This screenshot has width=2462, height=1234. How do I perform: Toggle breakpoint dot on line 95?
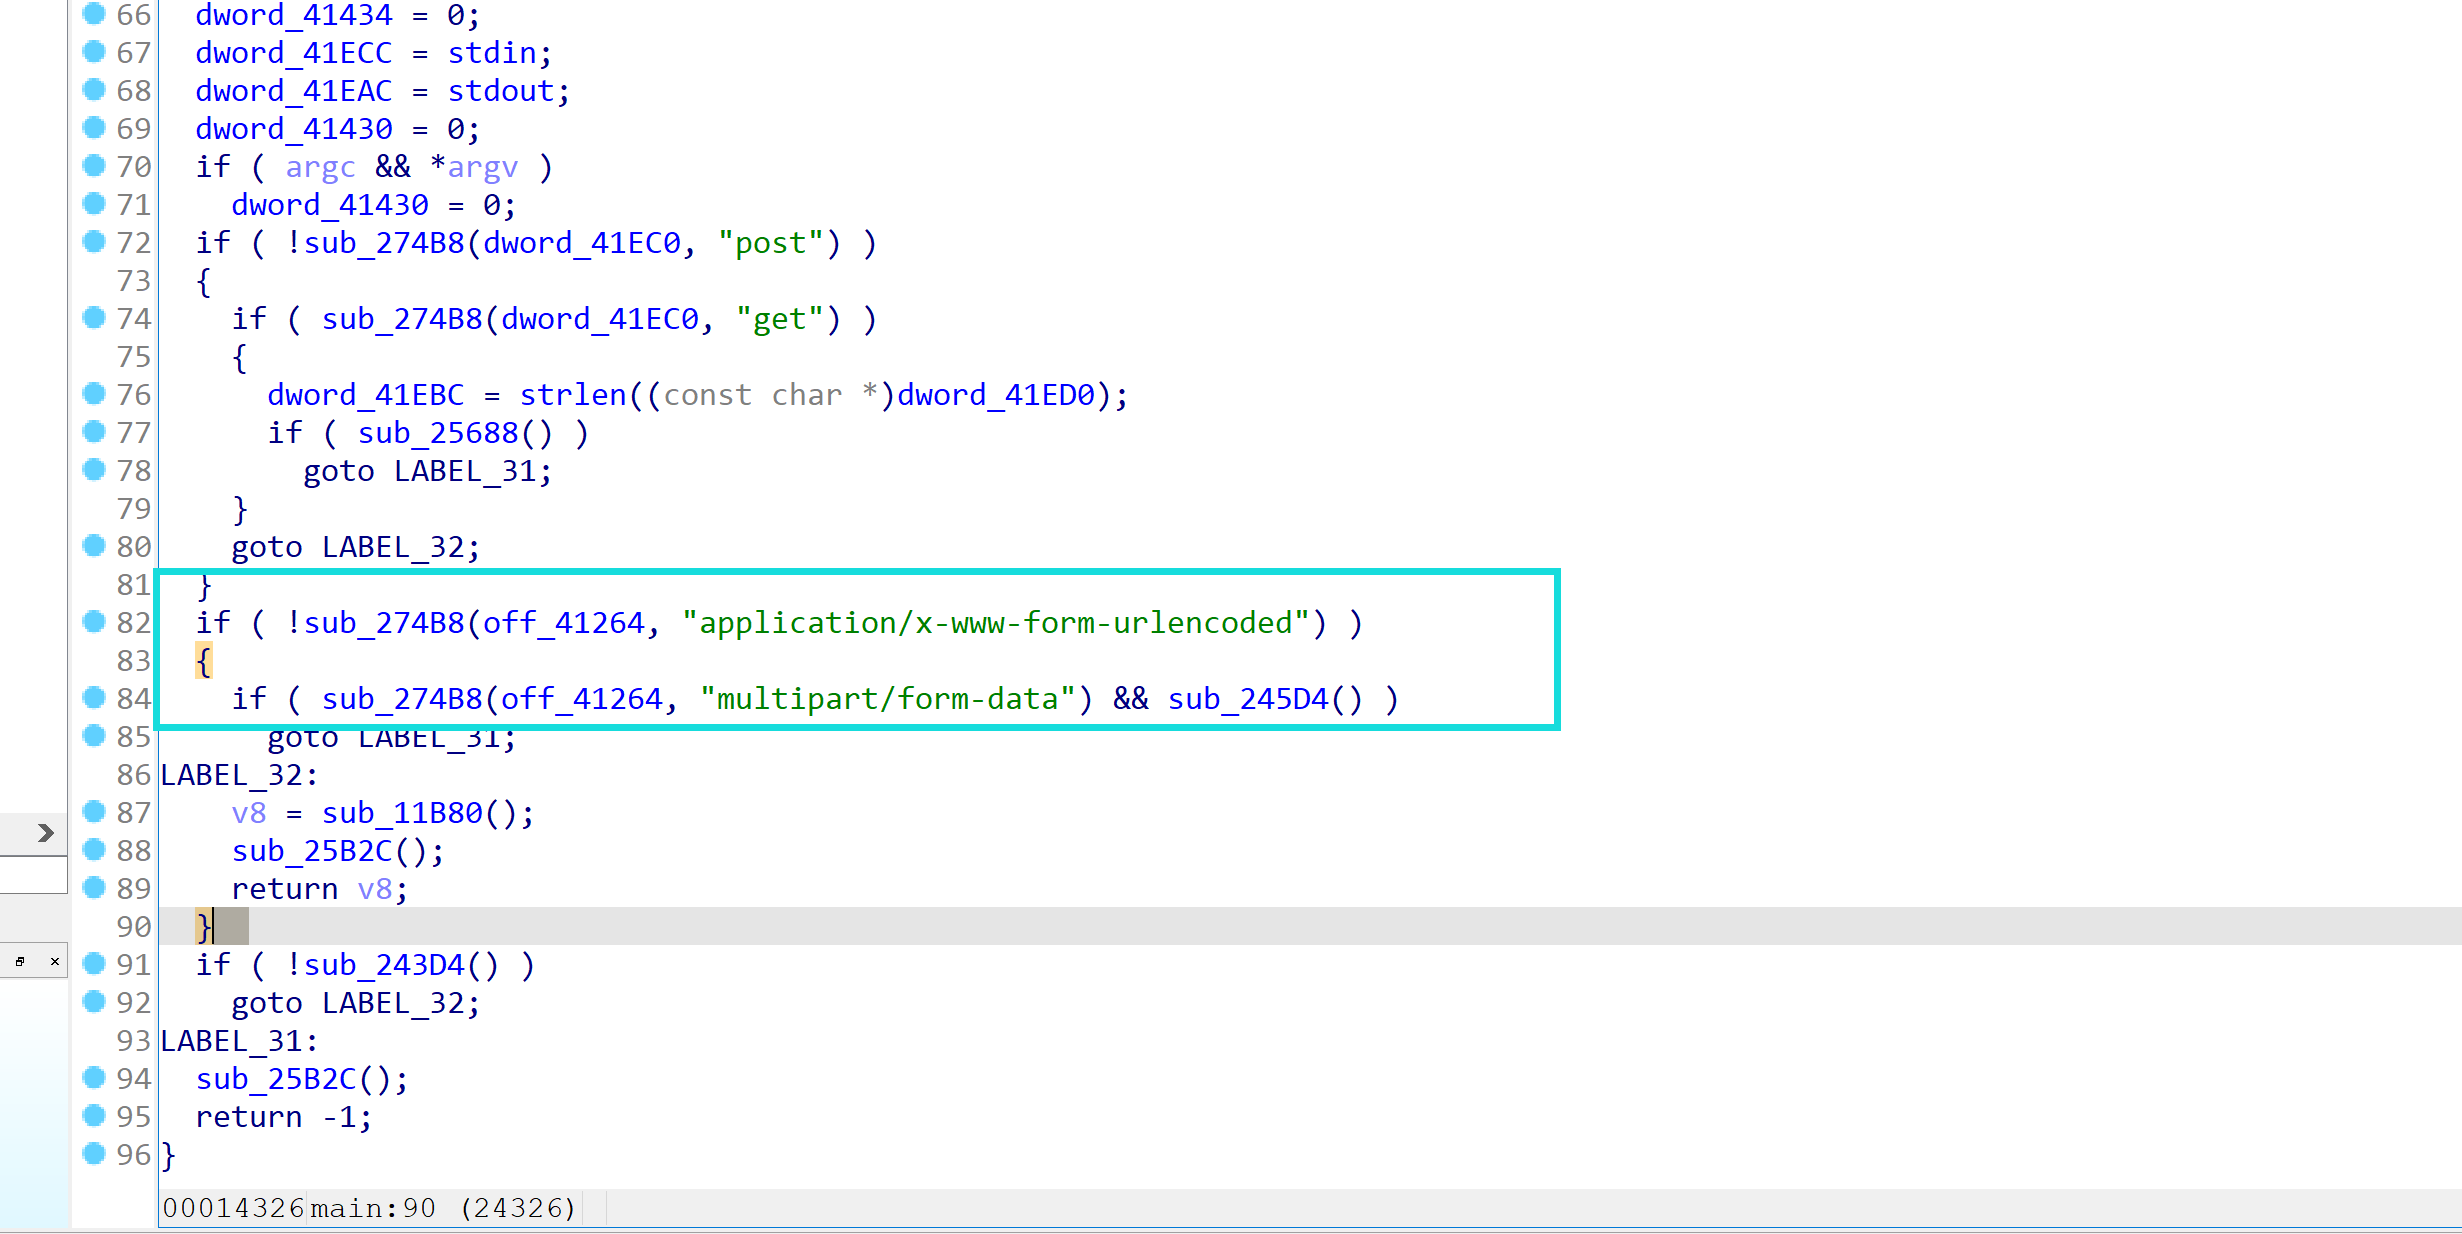pyautogui.click(x=94, y=1116)
